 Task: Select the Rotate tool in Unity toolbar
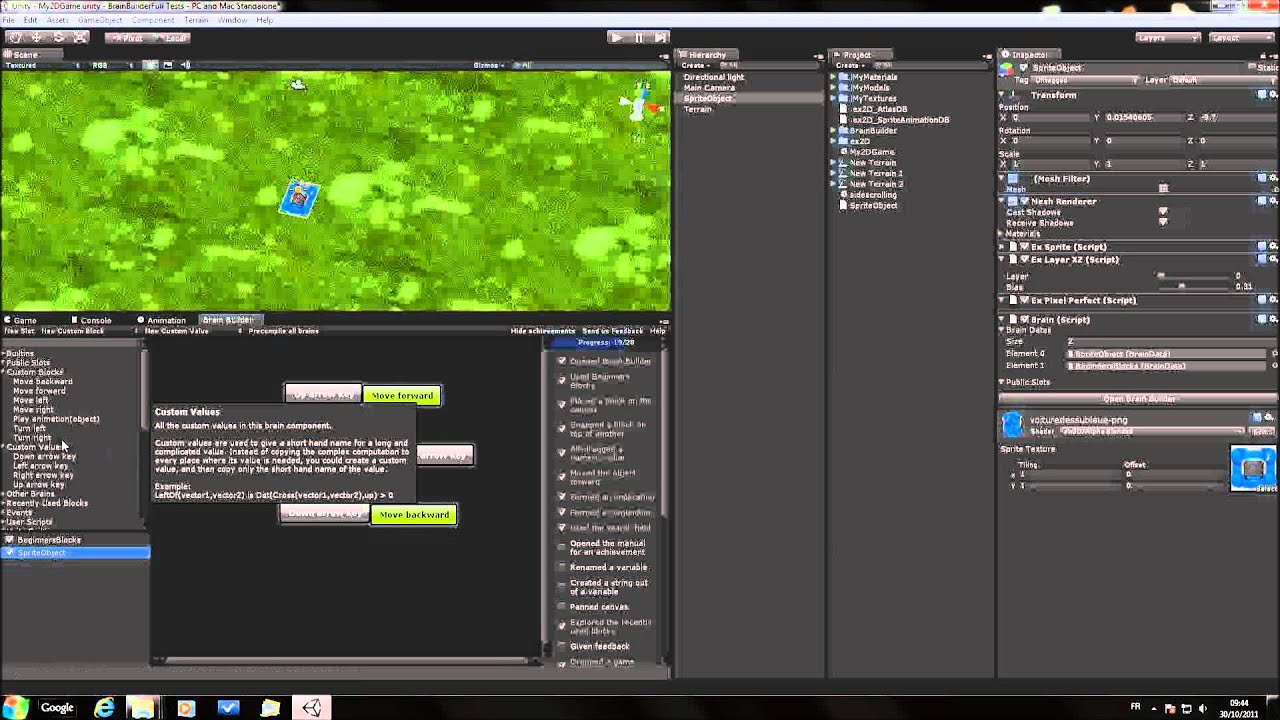(x=59, y=37)
